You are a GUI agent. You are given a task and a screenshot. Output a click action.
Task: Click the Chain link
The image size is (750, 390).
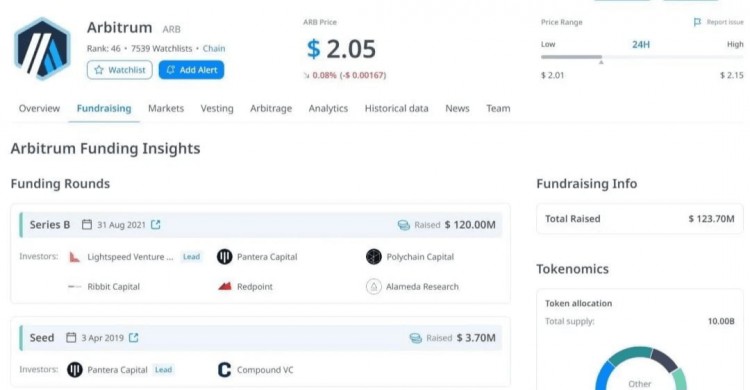pyautogui.click(x=214, y=48)
